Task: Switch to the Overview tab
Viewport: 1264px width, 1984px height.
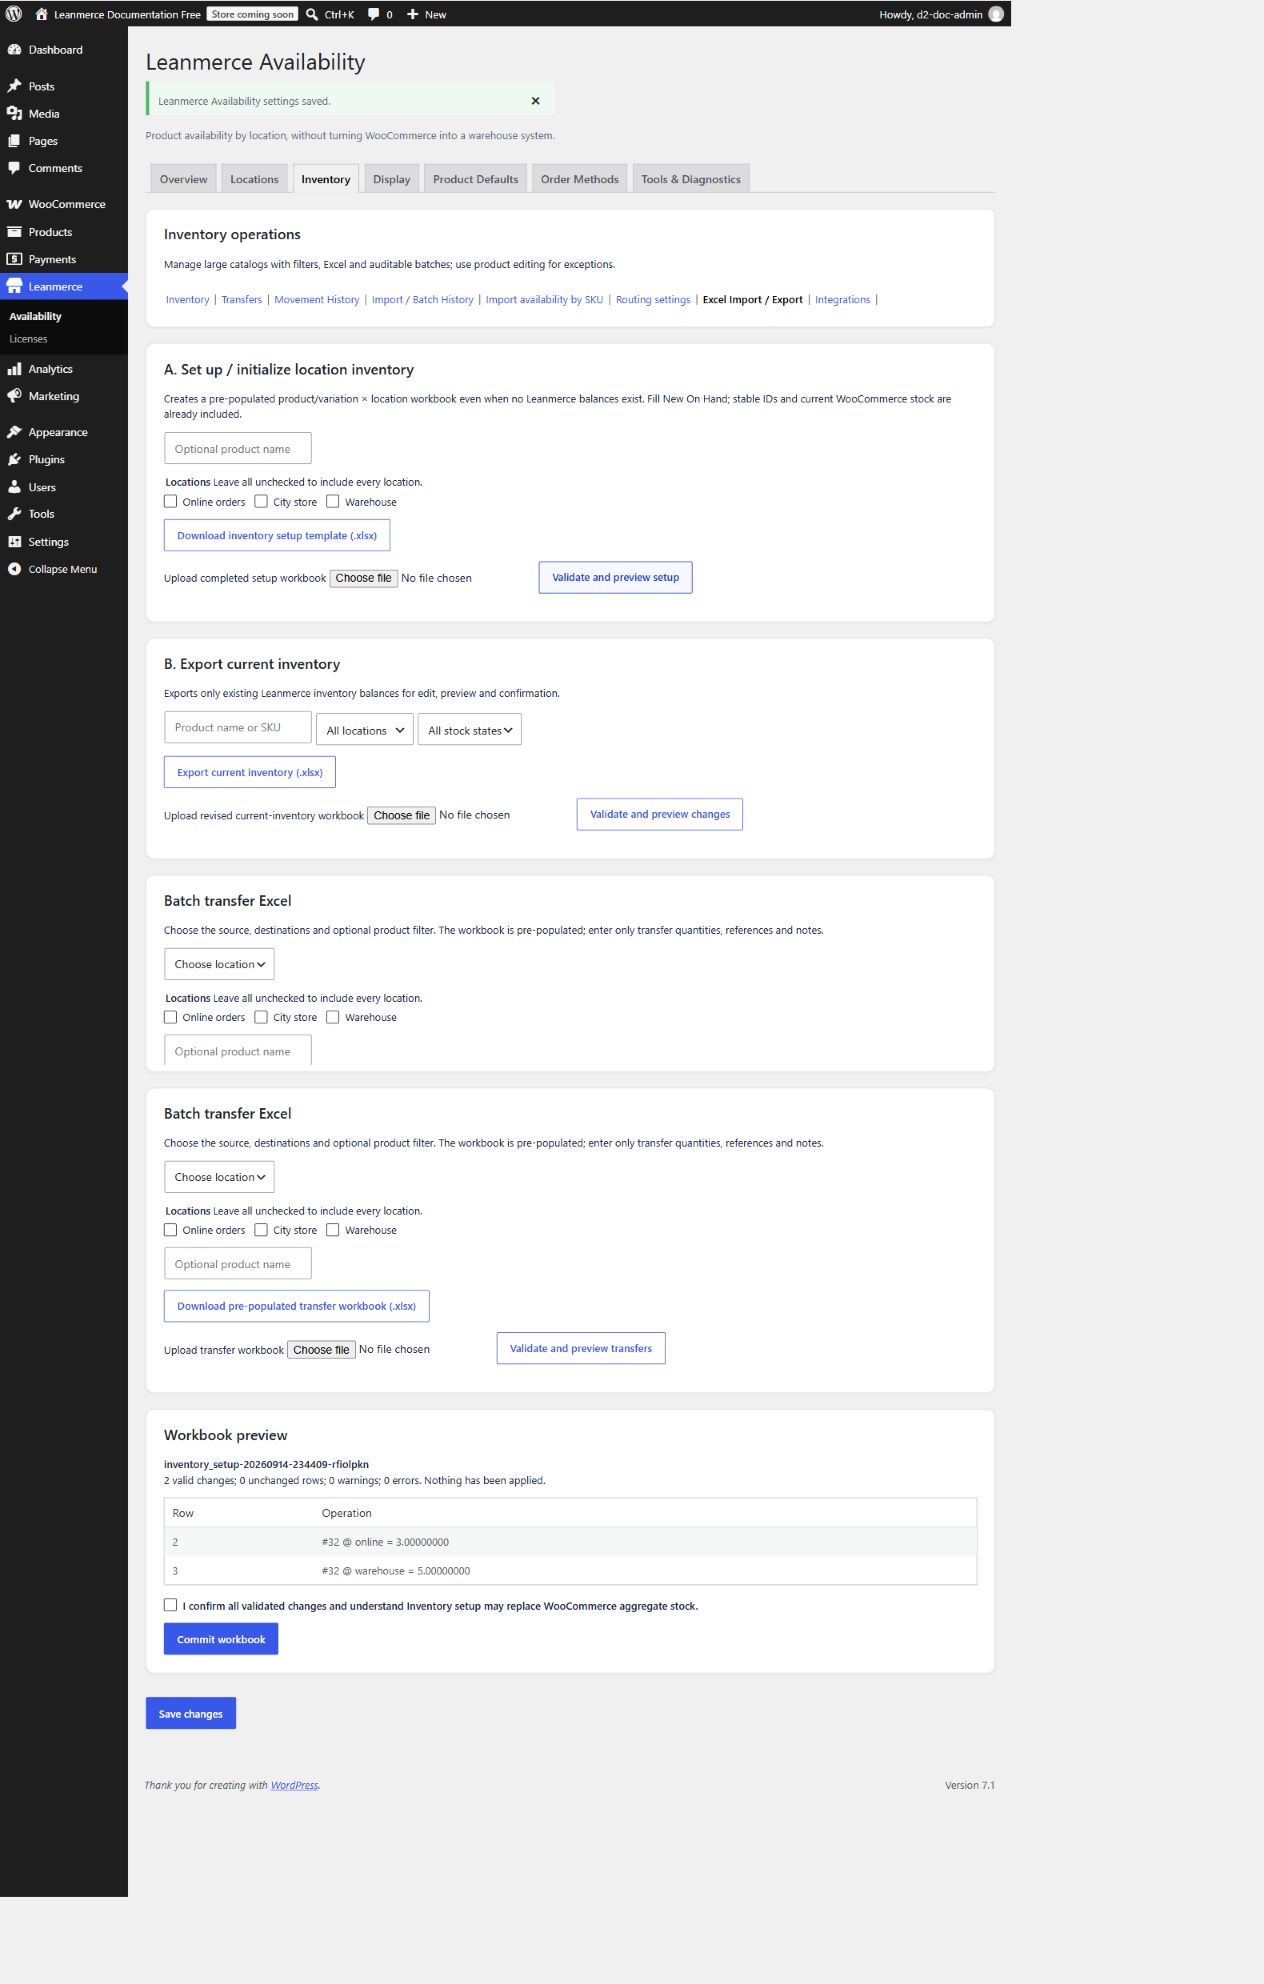Action: (x=183, y=178)
